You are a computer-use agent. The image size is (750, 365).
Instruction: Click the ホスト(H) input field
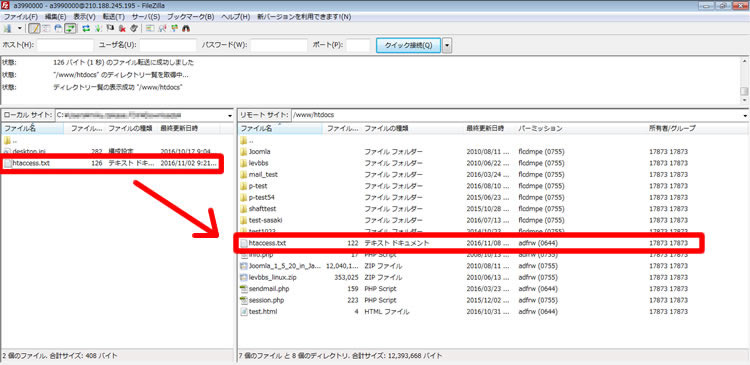pyautogui.click(x=65, y=45)
